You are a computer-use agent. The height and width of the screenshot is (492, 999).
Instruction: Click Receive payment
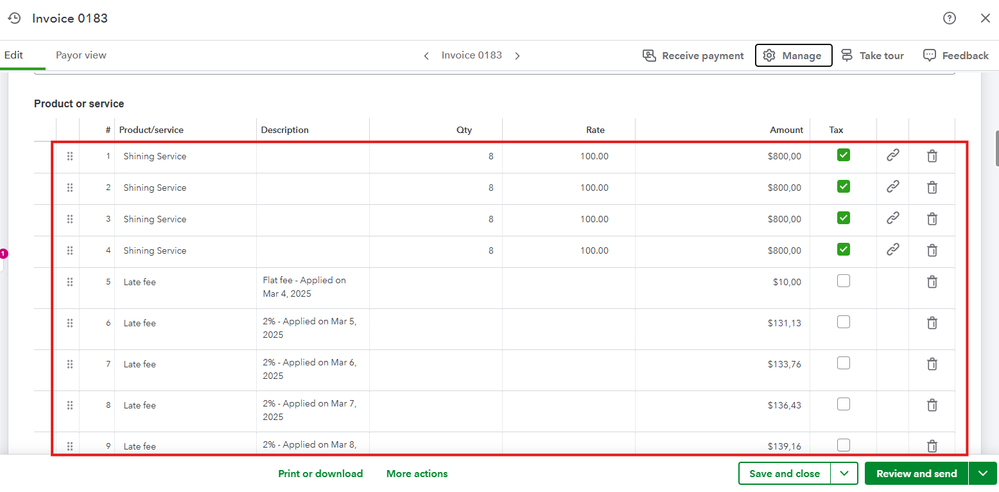click(x=693, y=55)
